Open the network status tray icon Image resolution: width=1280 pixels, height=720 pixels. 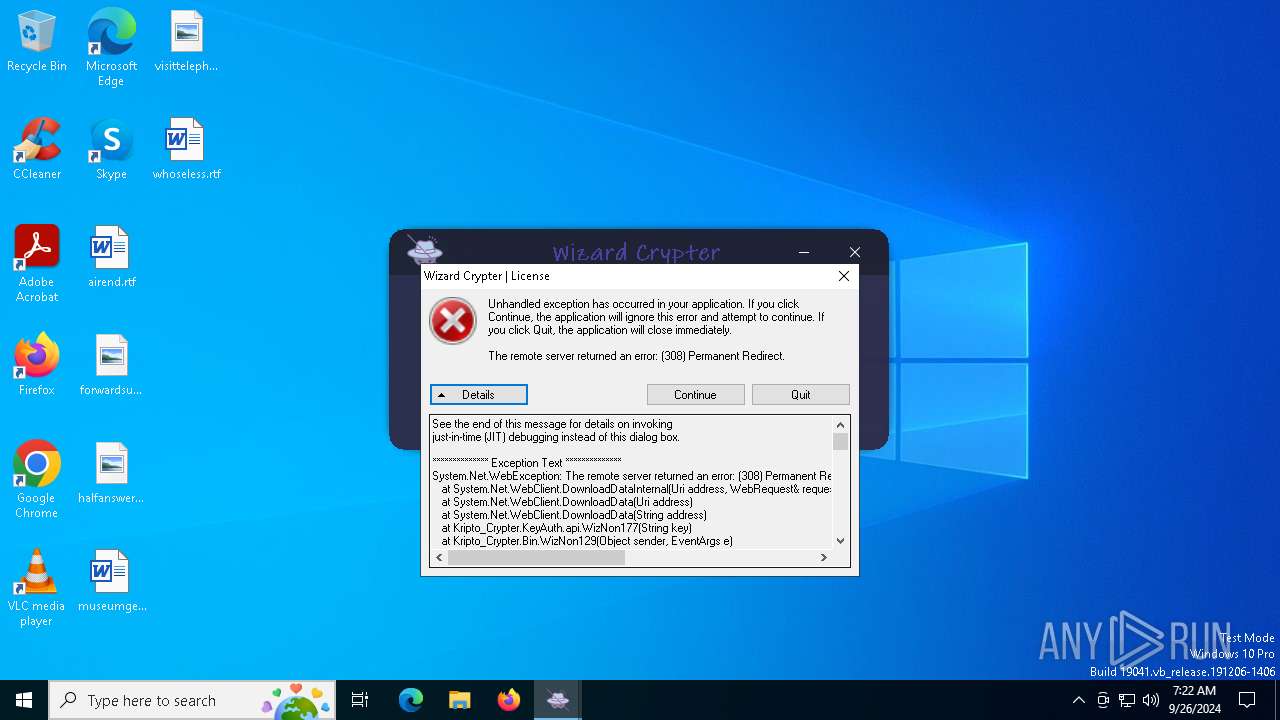[x=1127, y=700]
